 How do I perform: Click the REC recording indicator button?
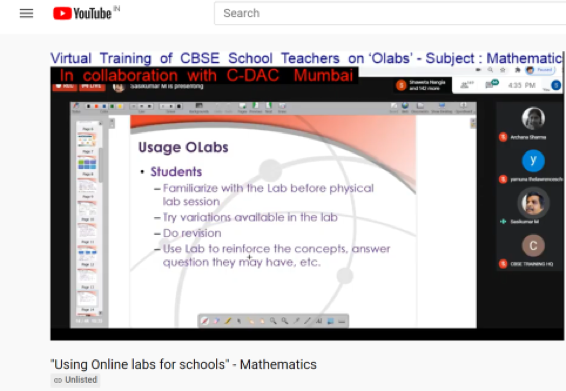pyautogui.click(x=65, y=86)
